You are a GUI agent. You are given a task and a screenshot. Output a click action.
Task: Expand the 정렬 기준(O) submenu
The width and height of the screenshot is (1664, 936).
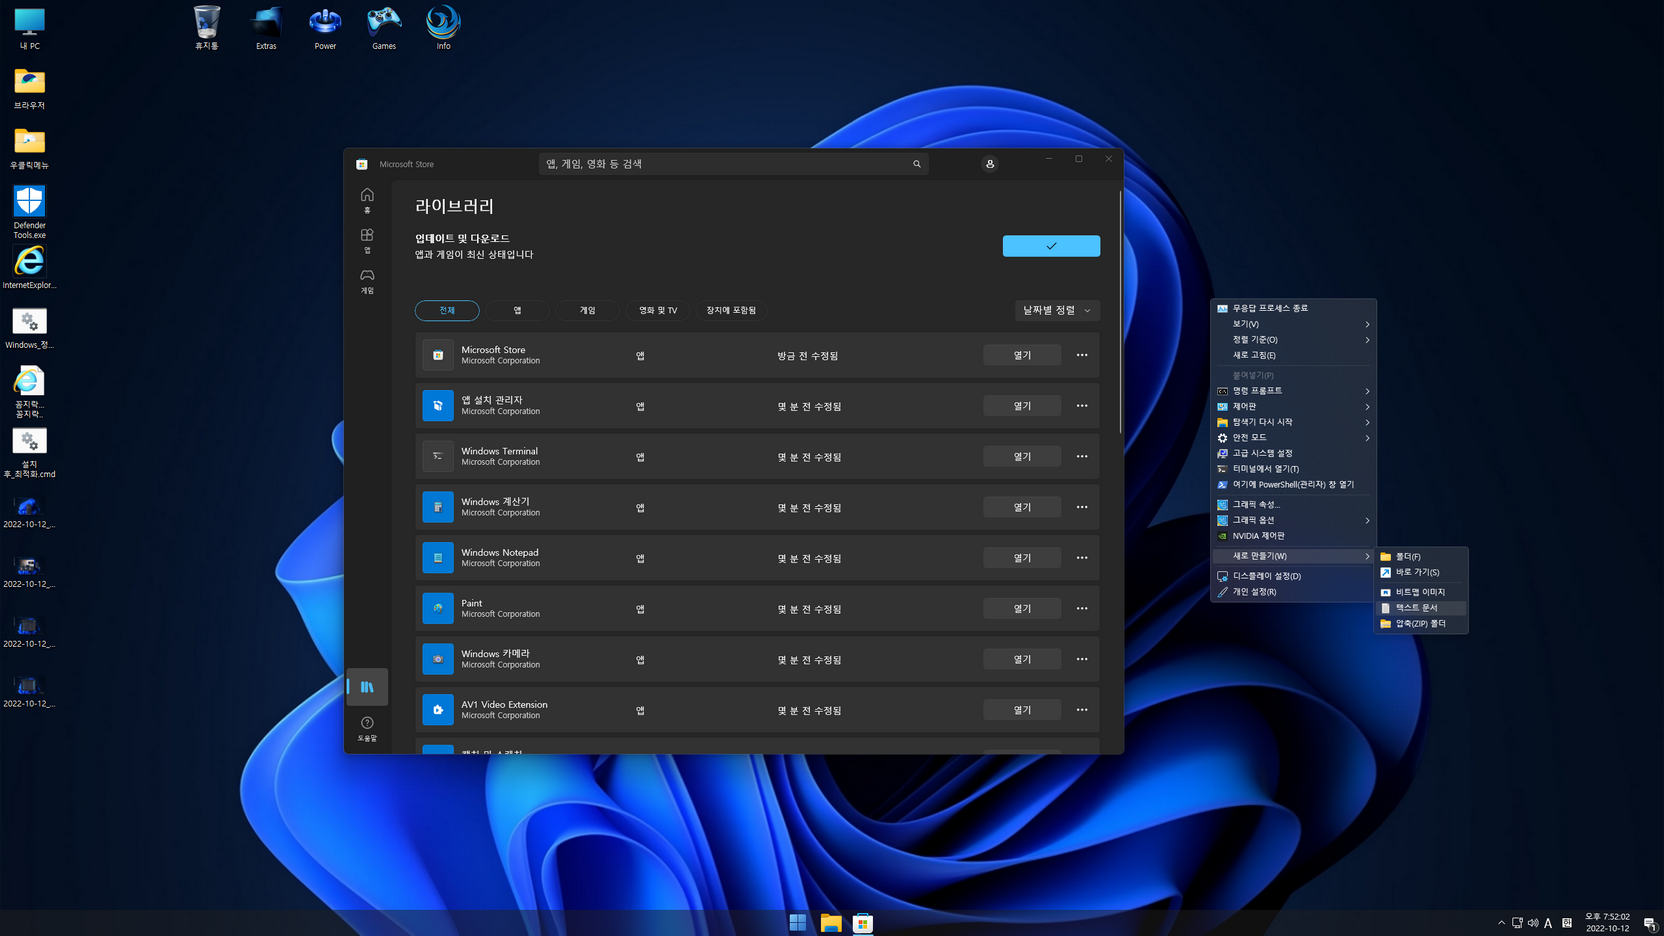point(1294,340)
